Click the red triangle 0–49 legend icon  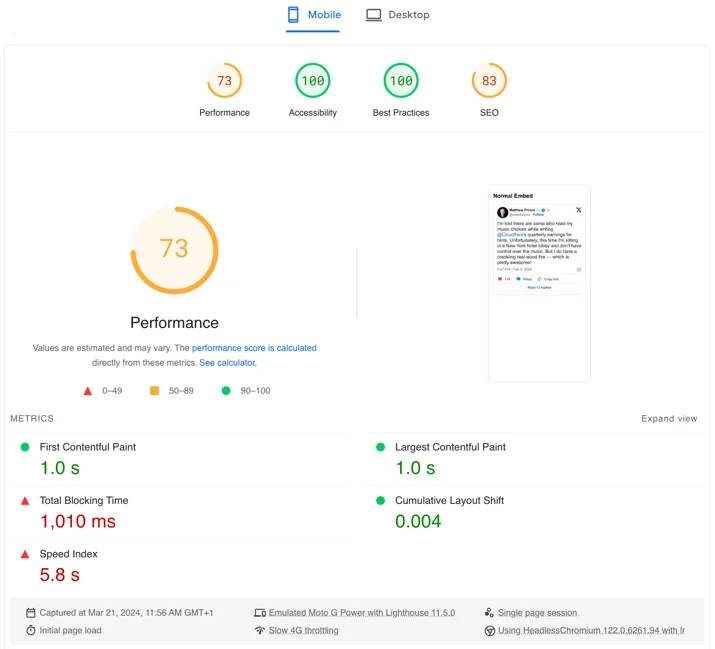pos(88,391)
